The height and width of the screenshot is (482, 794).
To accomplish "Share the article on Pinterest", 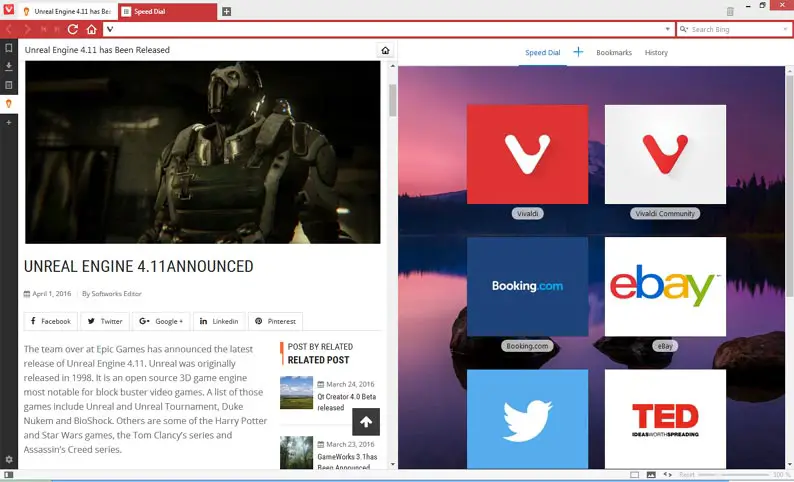I will point(275,322).
